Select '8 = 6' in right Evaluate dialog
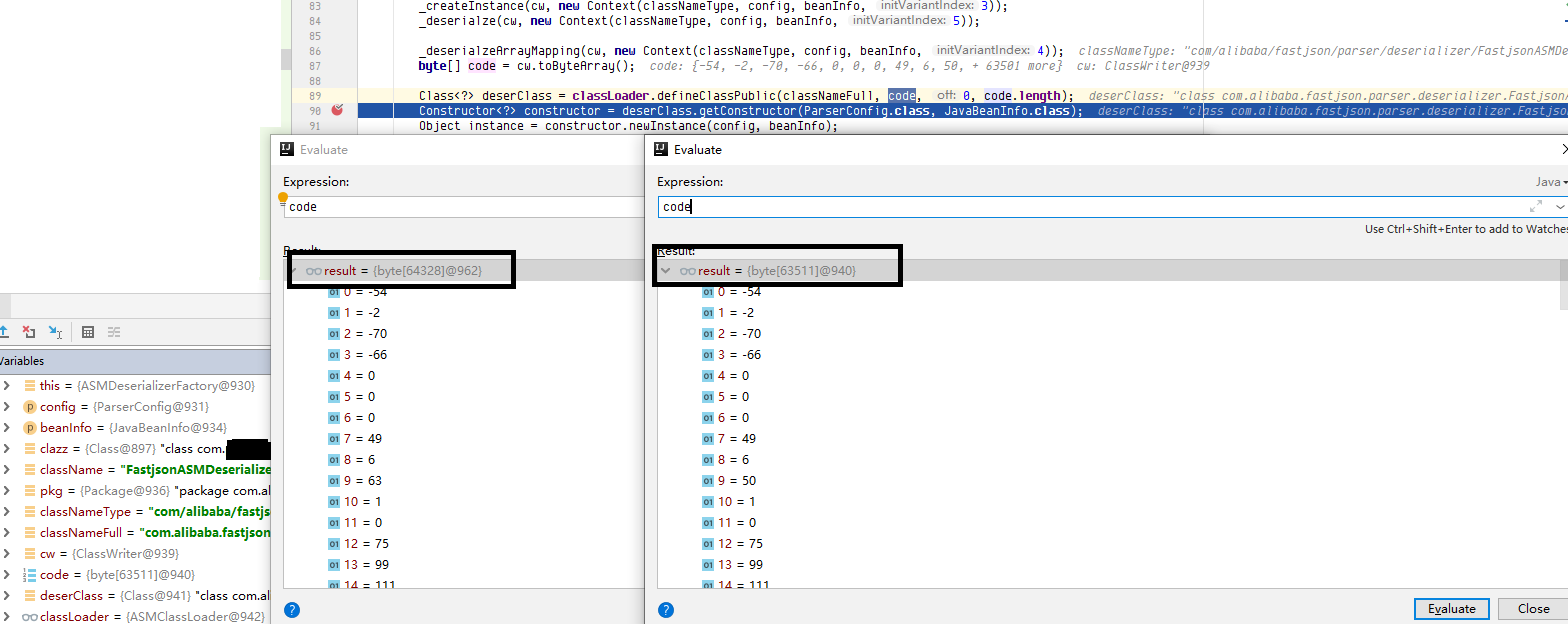Viewport: 1568px width, 624px height. (x=733, y=460)
